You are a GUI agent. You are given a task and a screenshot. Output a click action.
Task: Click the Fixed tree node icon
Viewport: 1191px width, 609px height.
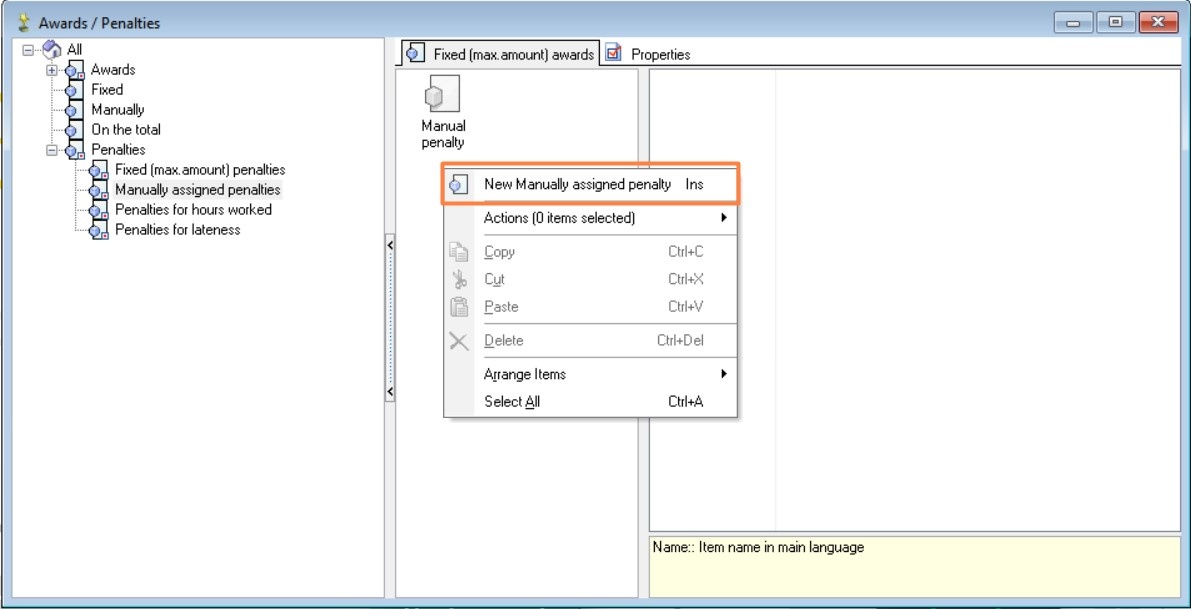point(74,90)
